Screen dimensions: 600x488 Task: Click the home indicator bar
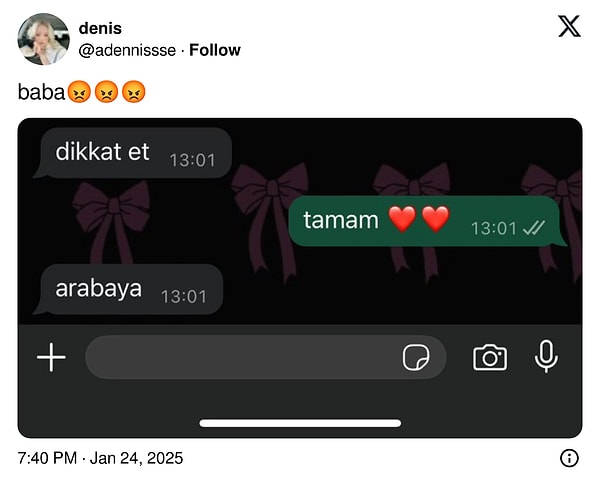(300, 423)
